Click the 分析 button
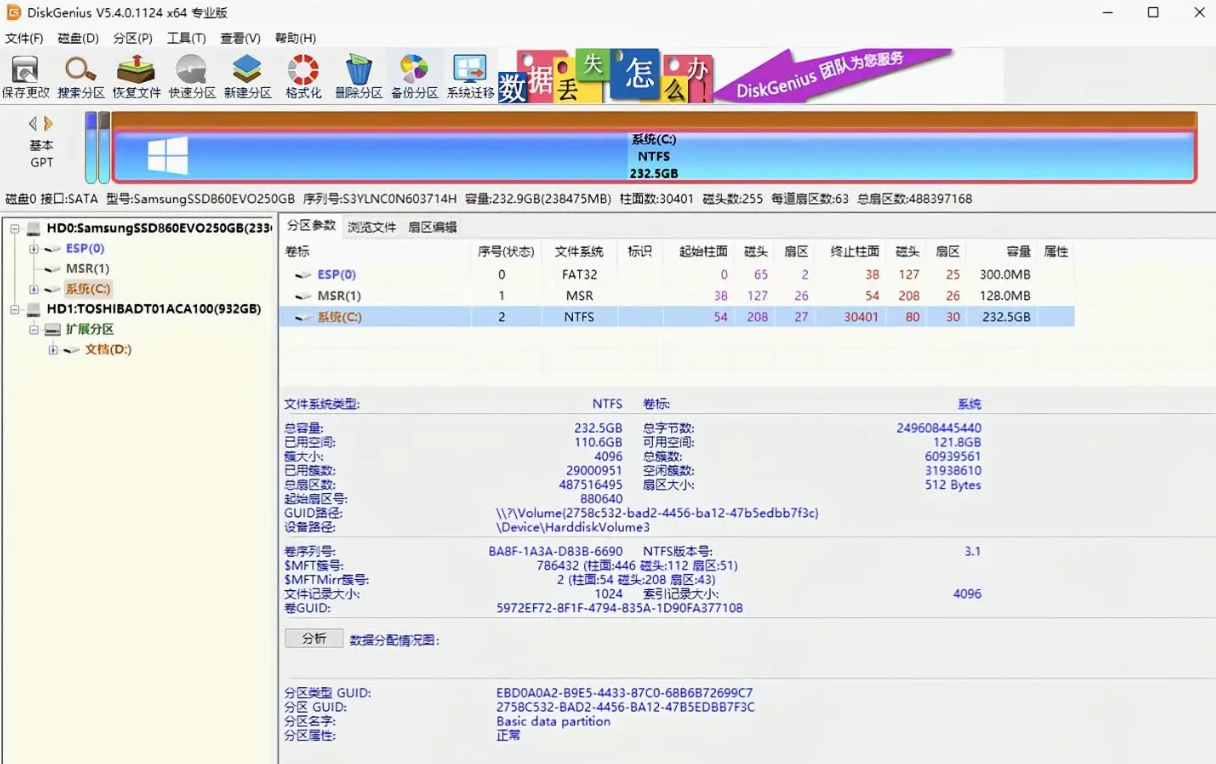Screen dimensions: 1216x764 [314, 638]
